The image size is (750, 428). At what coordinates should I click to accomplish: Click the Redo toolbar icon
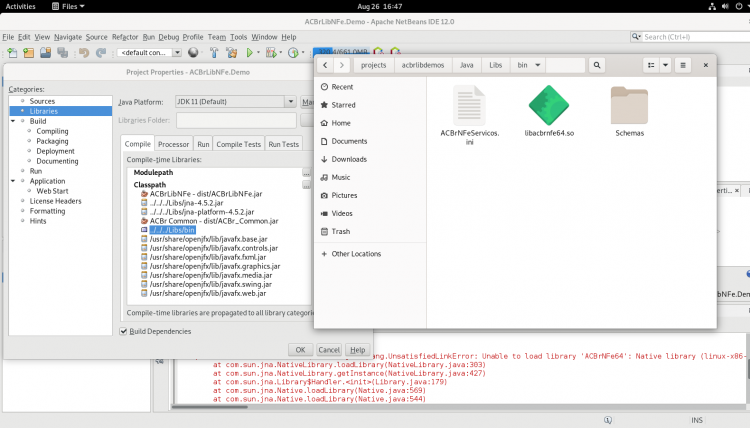coord(101,53)
